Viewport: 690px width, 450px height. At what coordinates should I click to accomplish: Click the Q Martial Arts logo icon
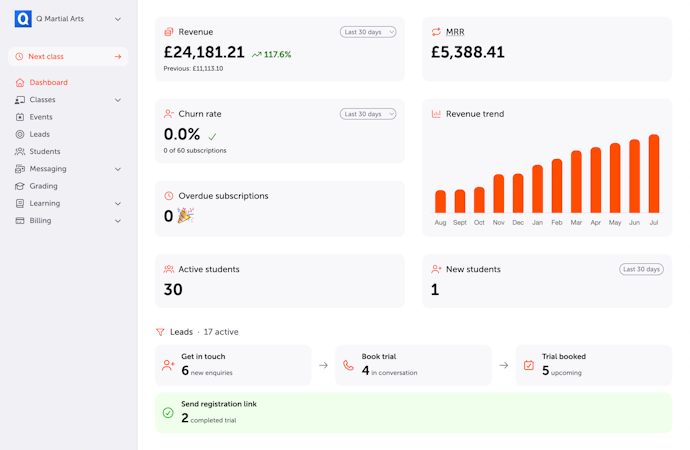click(x=23, y=19)
